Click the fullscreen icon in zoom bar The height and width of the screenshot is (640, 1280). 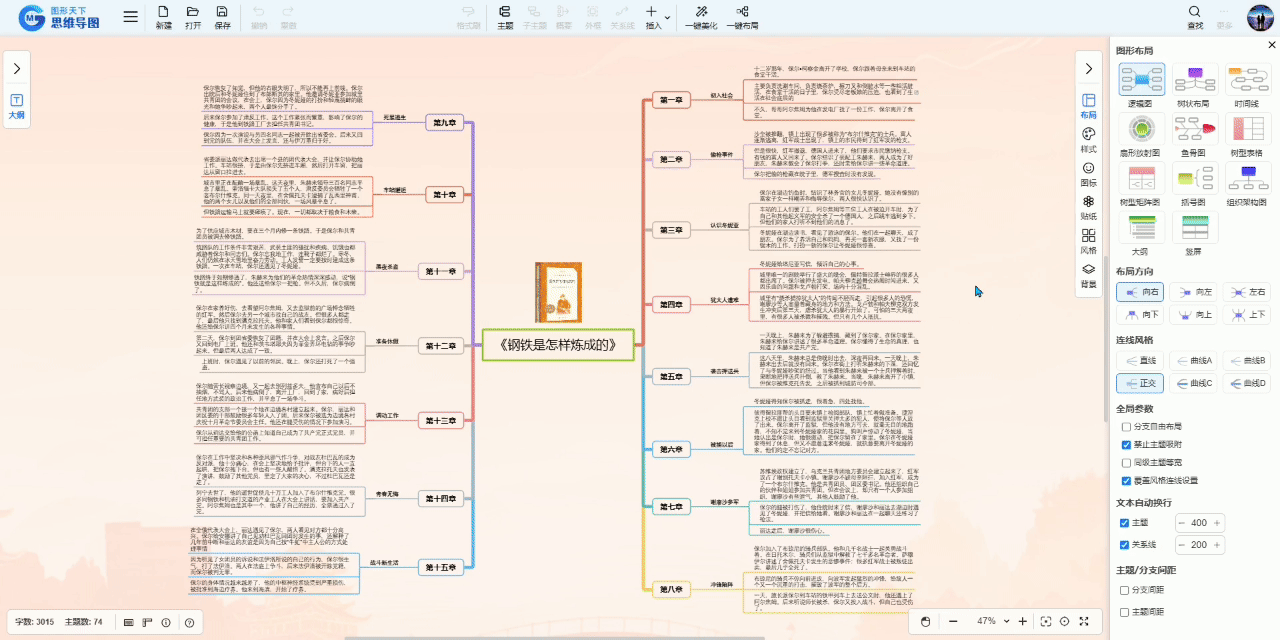(x=1084, y=621)
